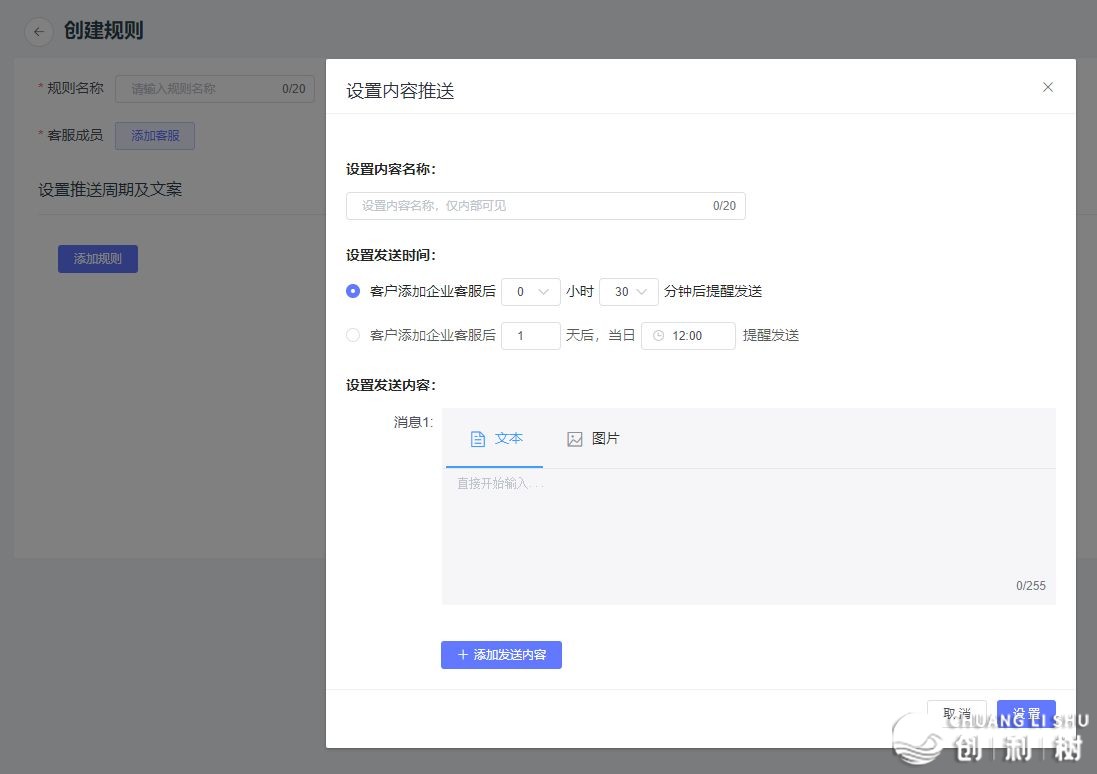Focus the 规则名称 input field

(215, 89)
